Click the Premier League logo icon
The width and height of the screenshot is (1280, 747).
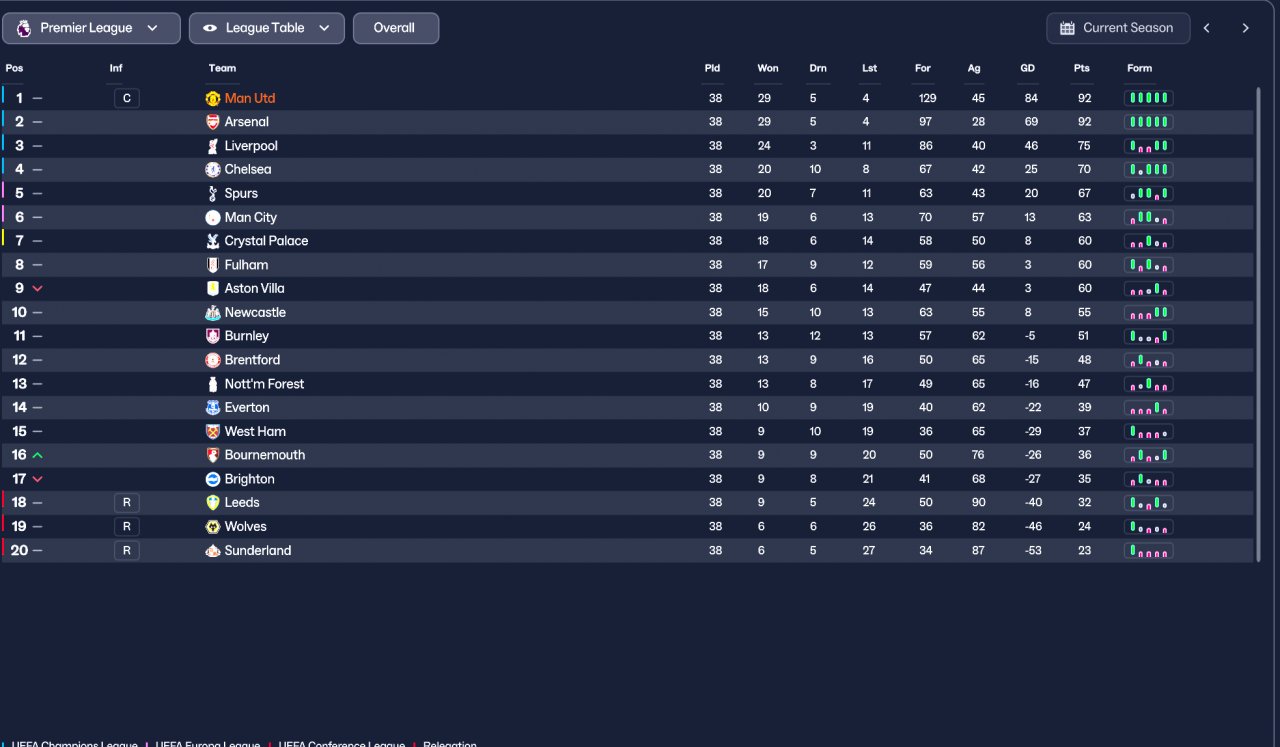point(24,28)
